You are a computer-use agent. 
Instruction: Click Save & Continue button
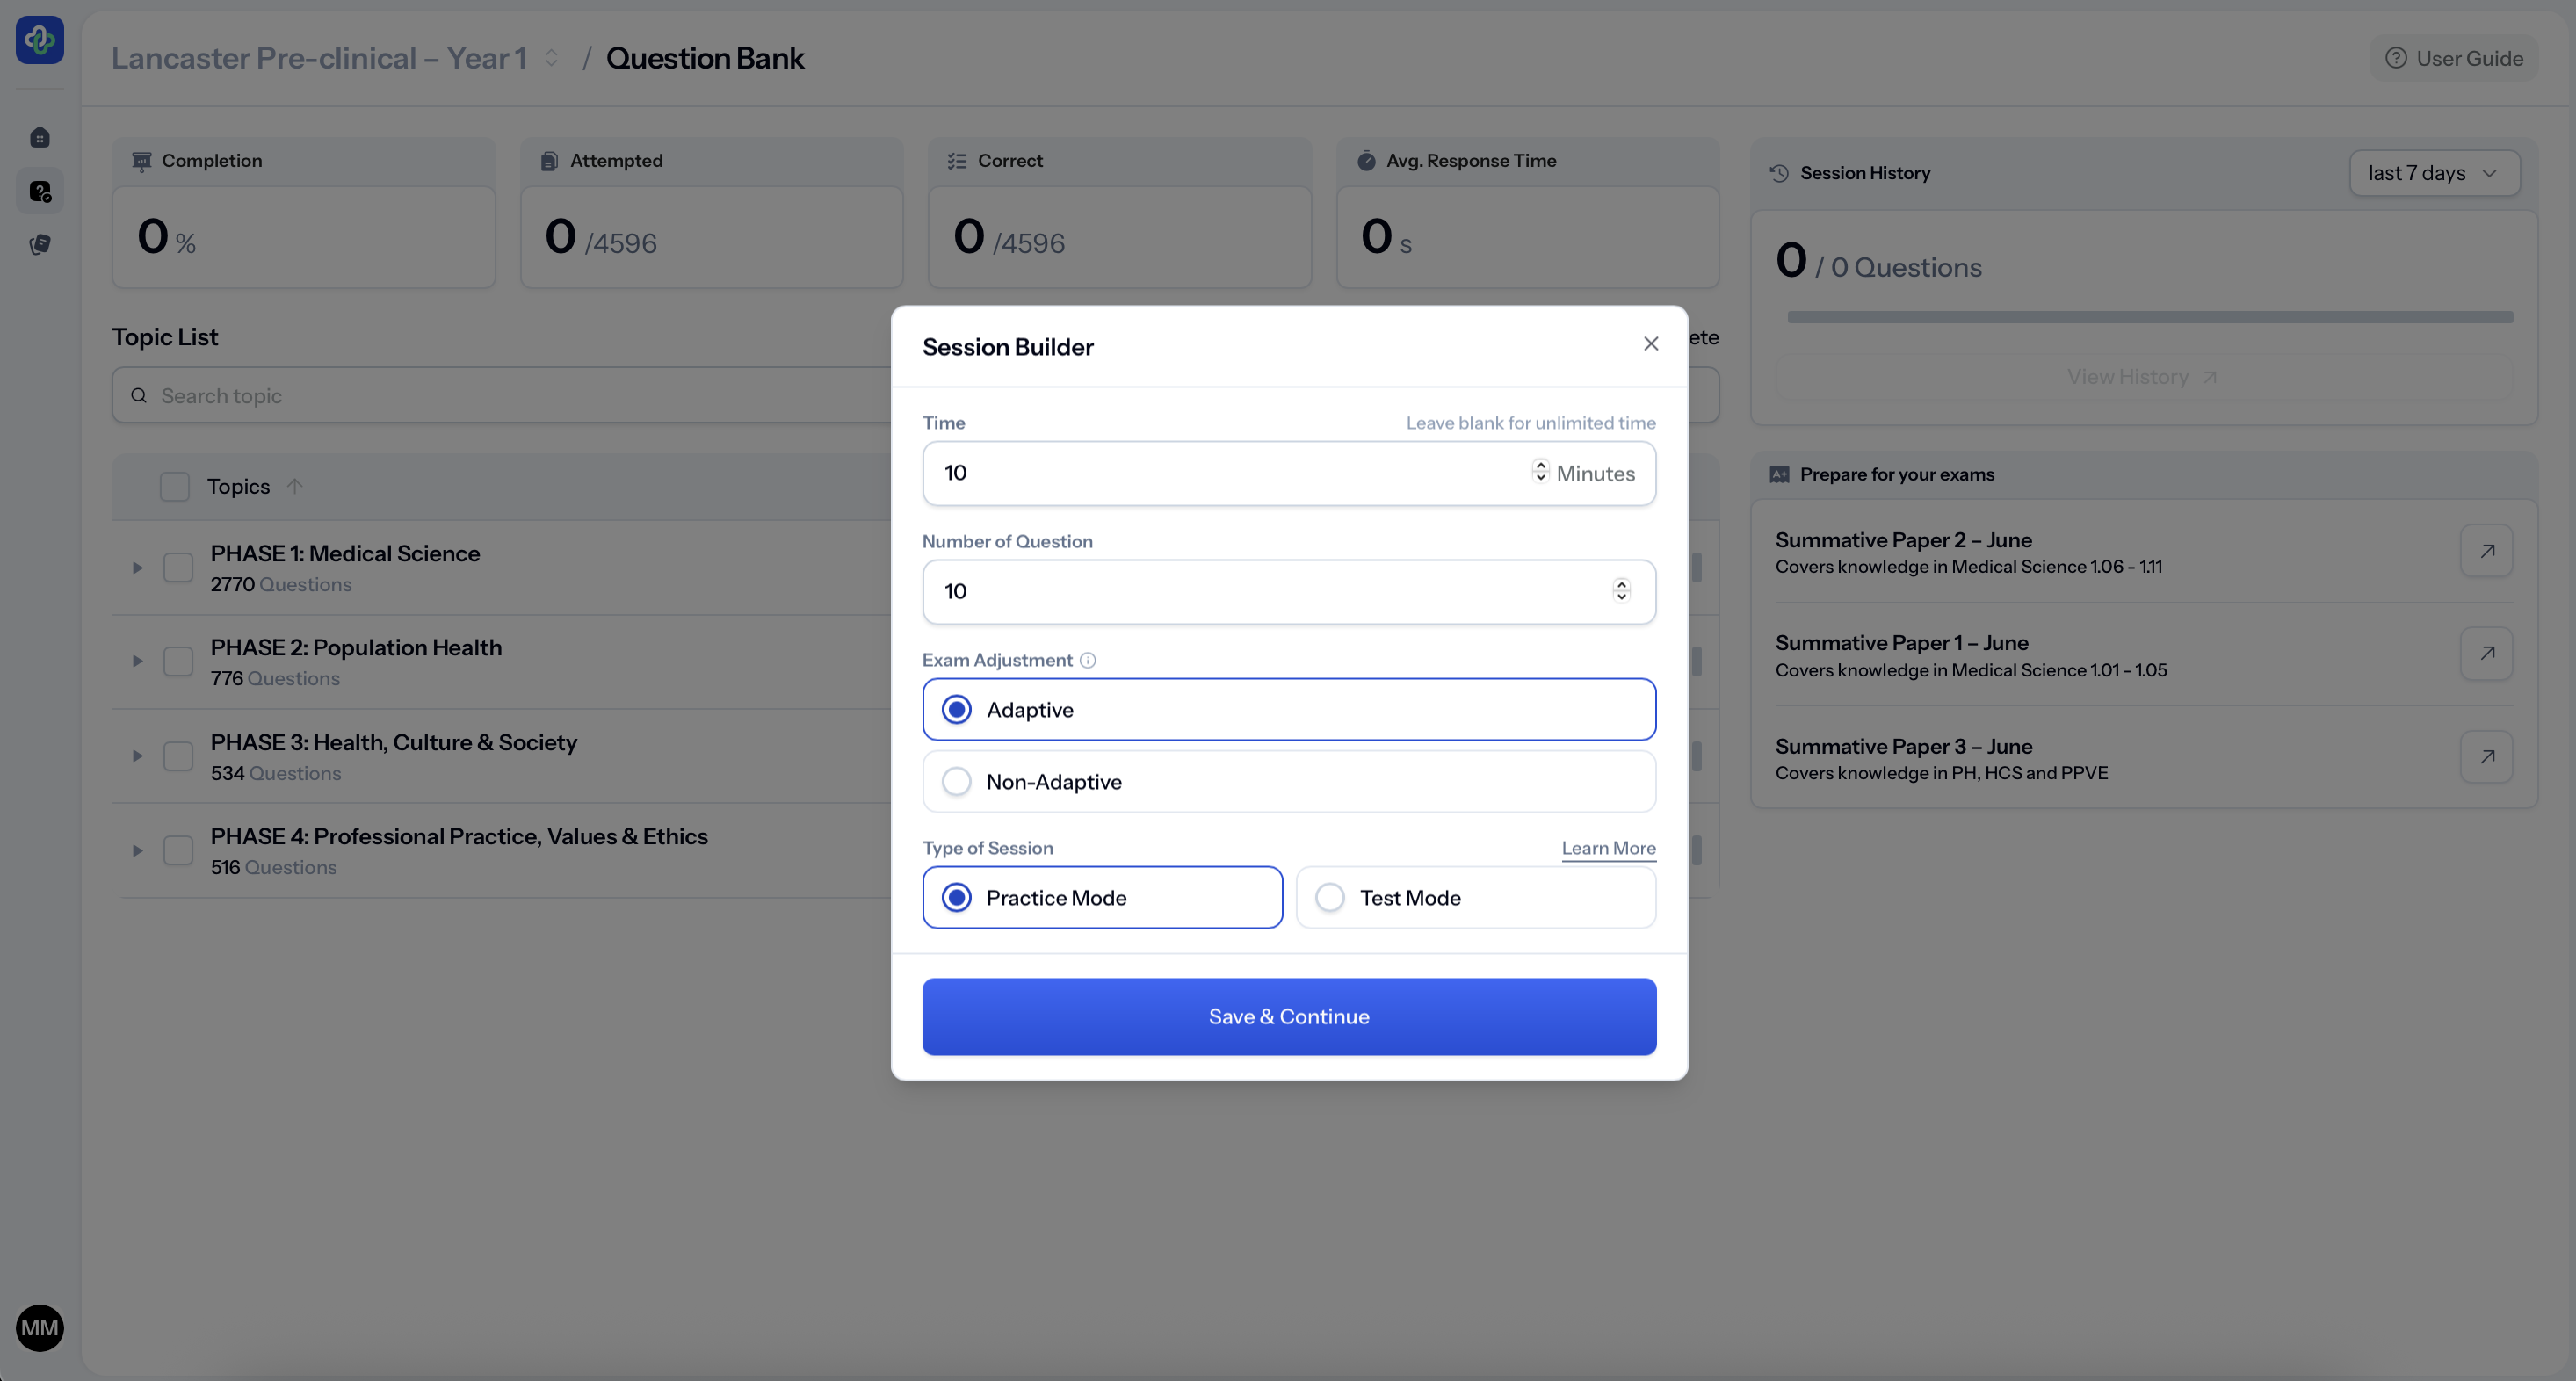(1288, 1016)
